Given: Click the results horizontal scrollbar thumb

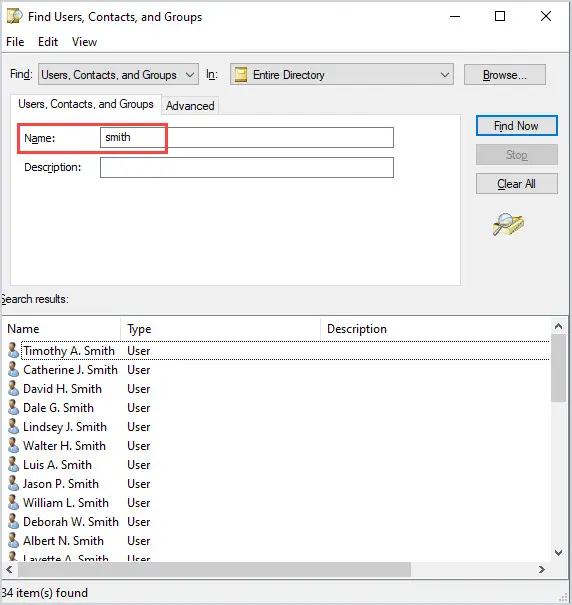Looking at the screenshot, I should click(215, 569).
